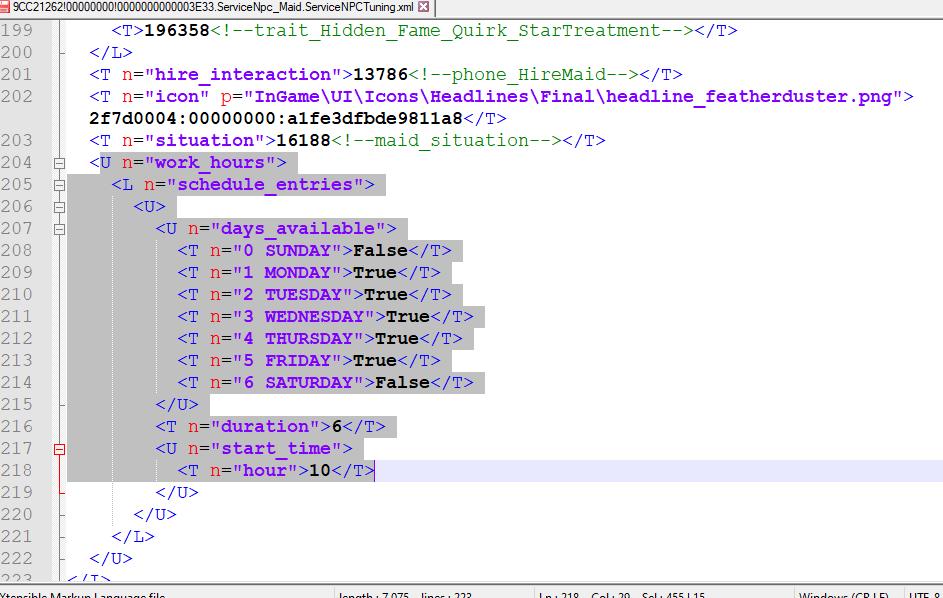Click line number 218 in the margin

17,471
